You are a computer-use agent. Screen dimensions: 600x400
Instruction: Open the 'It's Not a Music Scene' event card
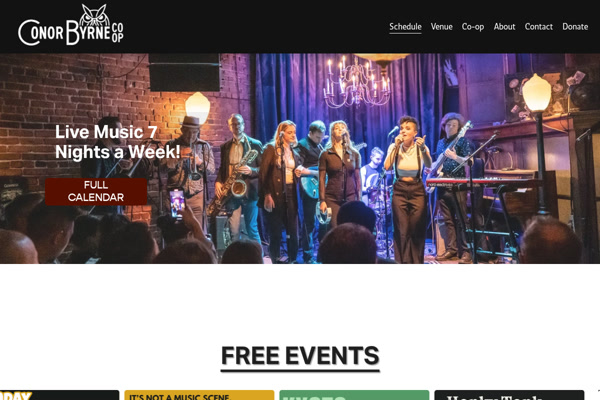click(199, 395)
